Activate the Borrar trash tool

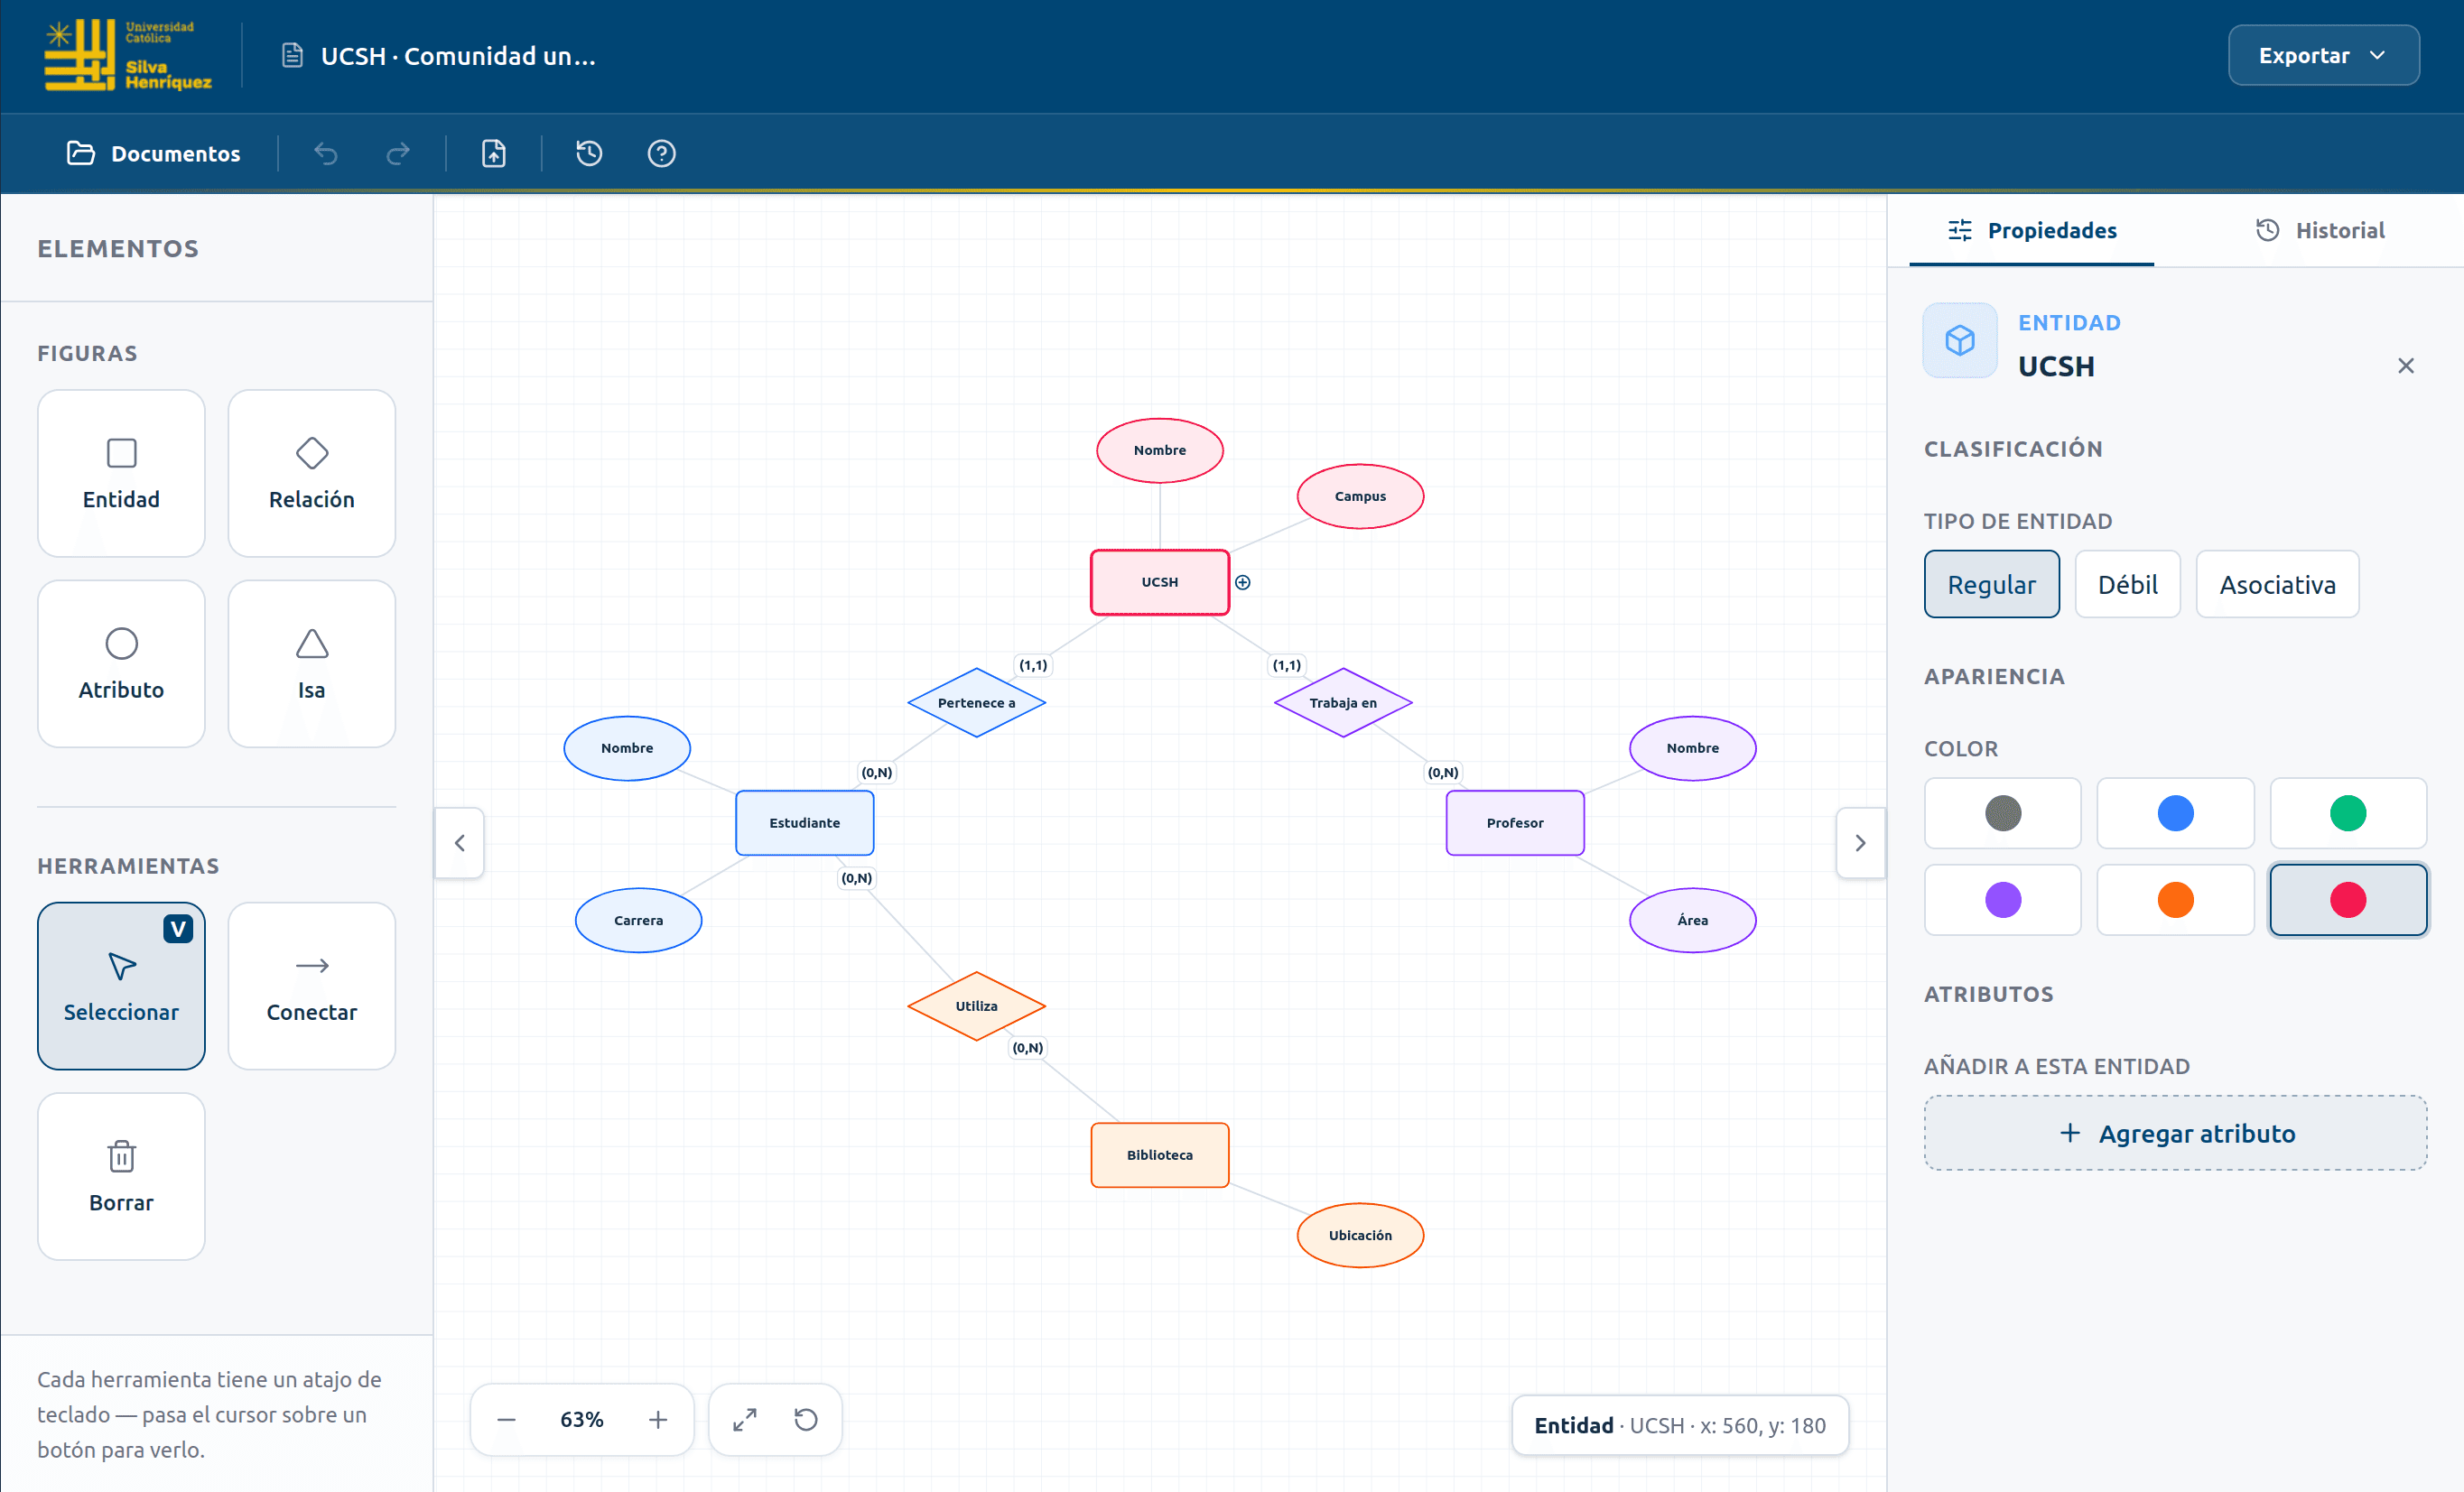(x=121, y=1176)
